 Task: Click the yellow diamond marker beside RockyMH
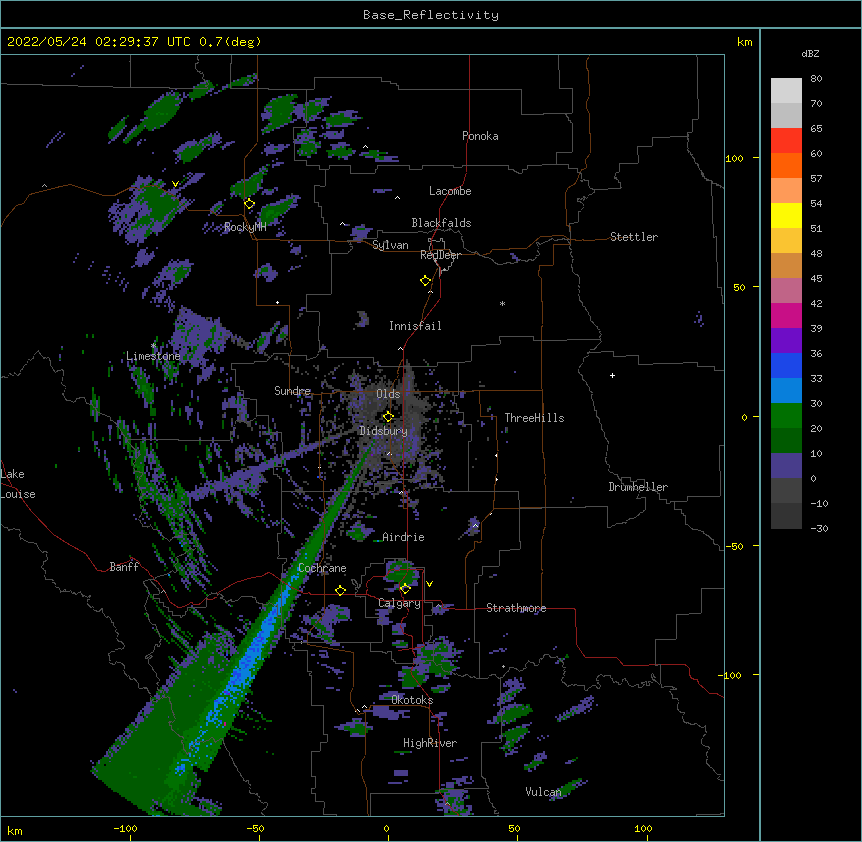250,204
